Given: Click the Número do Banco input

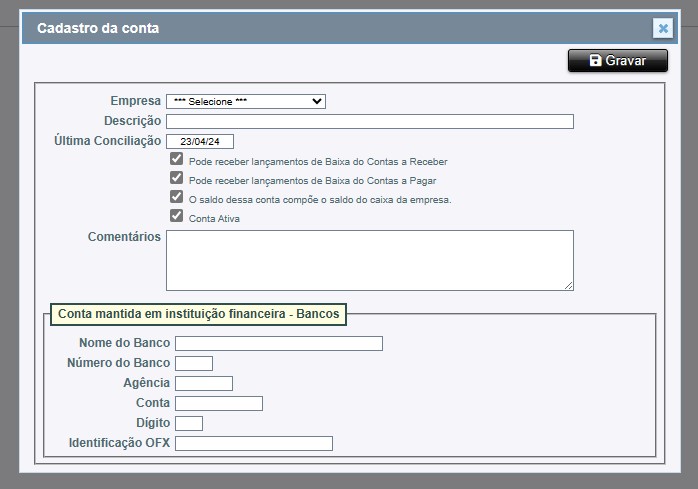Looking at the screenshot, I should 194,363.
